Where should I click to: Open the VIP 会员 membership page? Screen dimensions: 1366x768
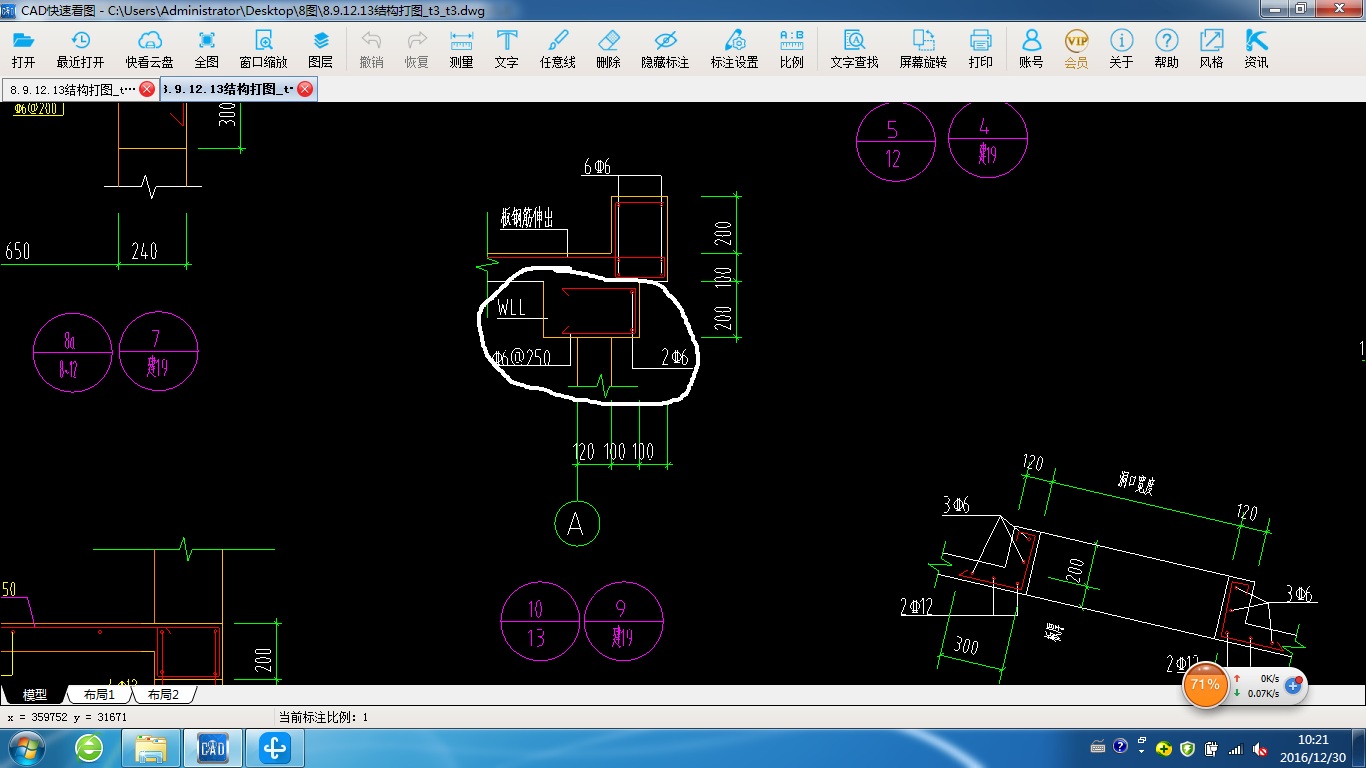[1076, 49]
